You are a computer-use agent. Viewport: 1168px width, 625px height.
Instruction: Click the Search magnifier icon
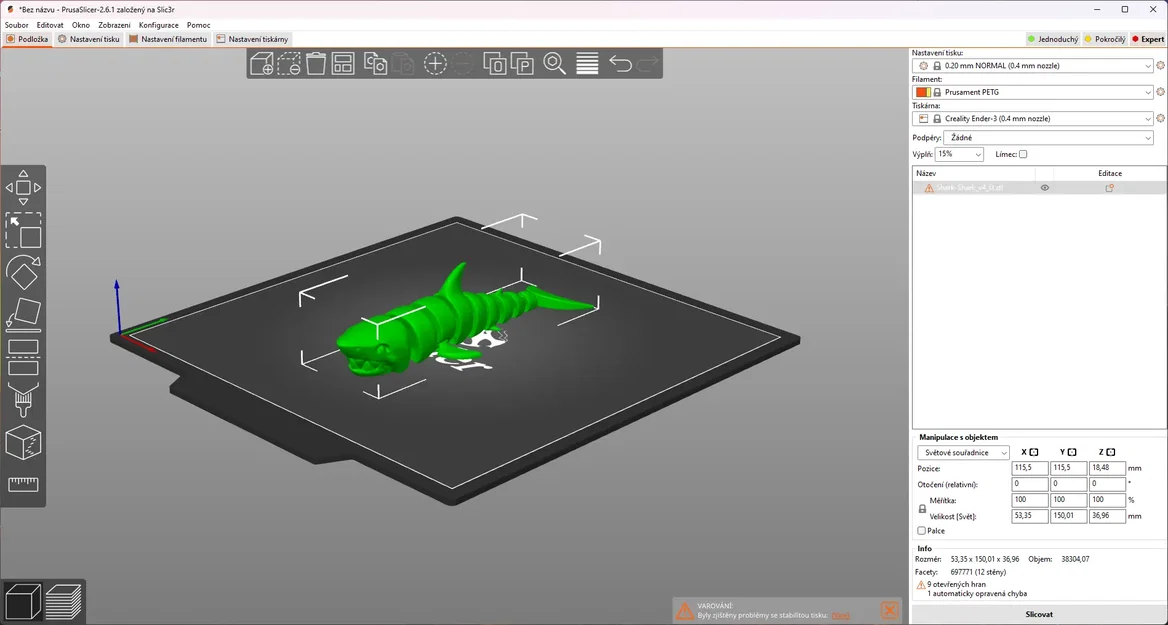point(554,64)
